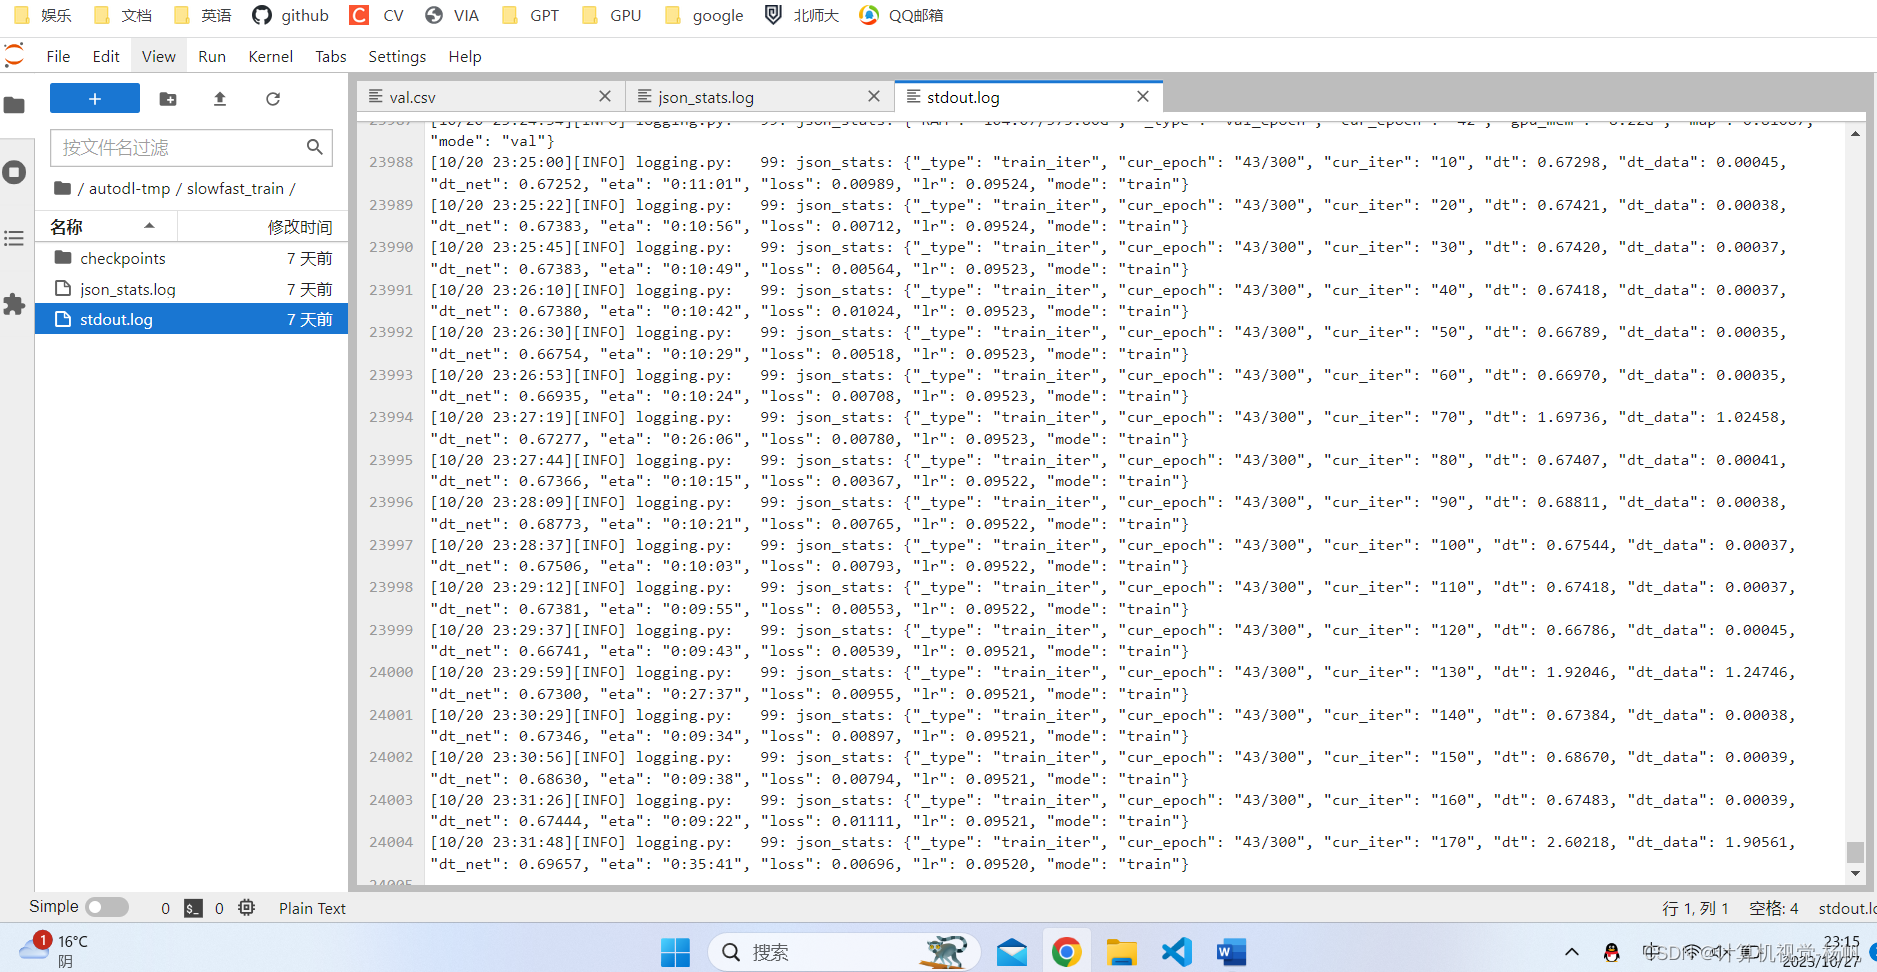The height and width of the screenshot is (972, 1877).
Task: Open the View menu
Action: (159, 56)
